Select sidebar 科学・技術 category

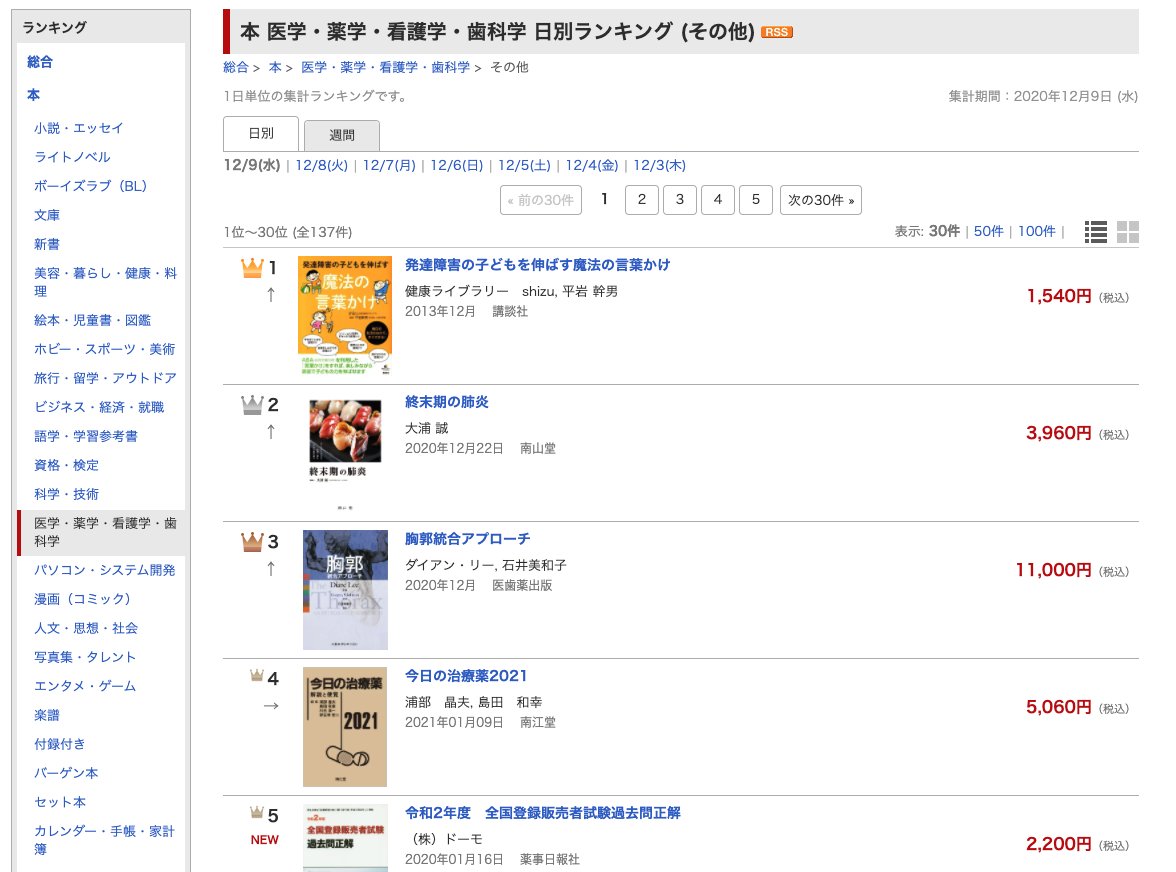point(66,494)
